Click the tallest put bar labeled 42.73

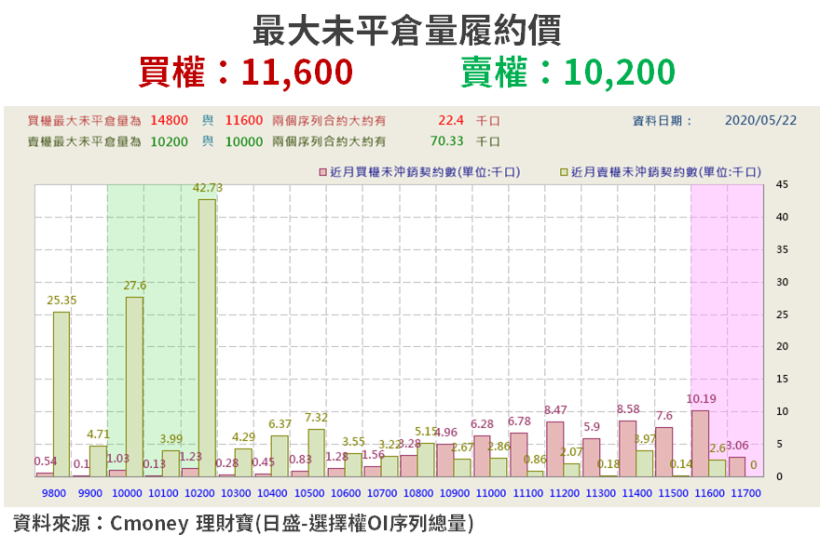coord(207,338)
